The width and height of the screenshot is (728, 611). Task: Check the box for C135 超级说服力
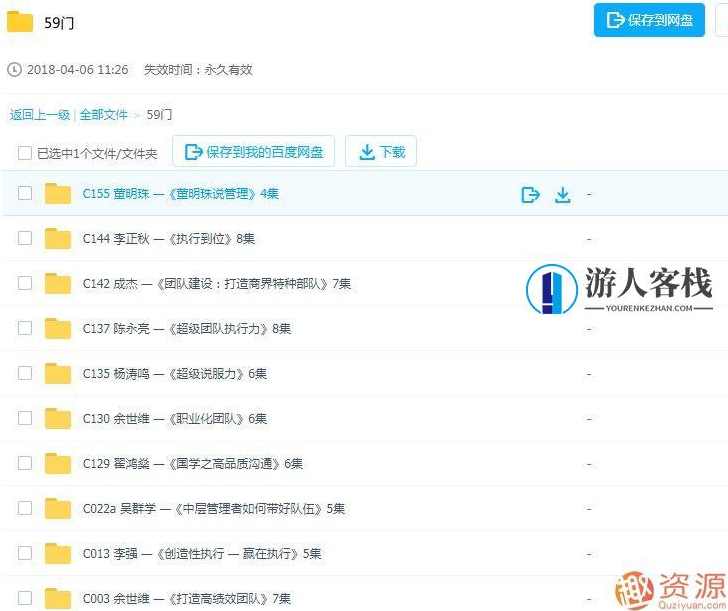point(25,373)
